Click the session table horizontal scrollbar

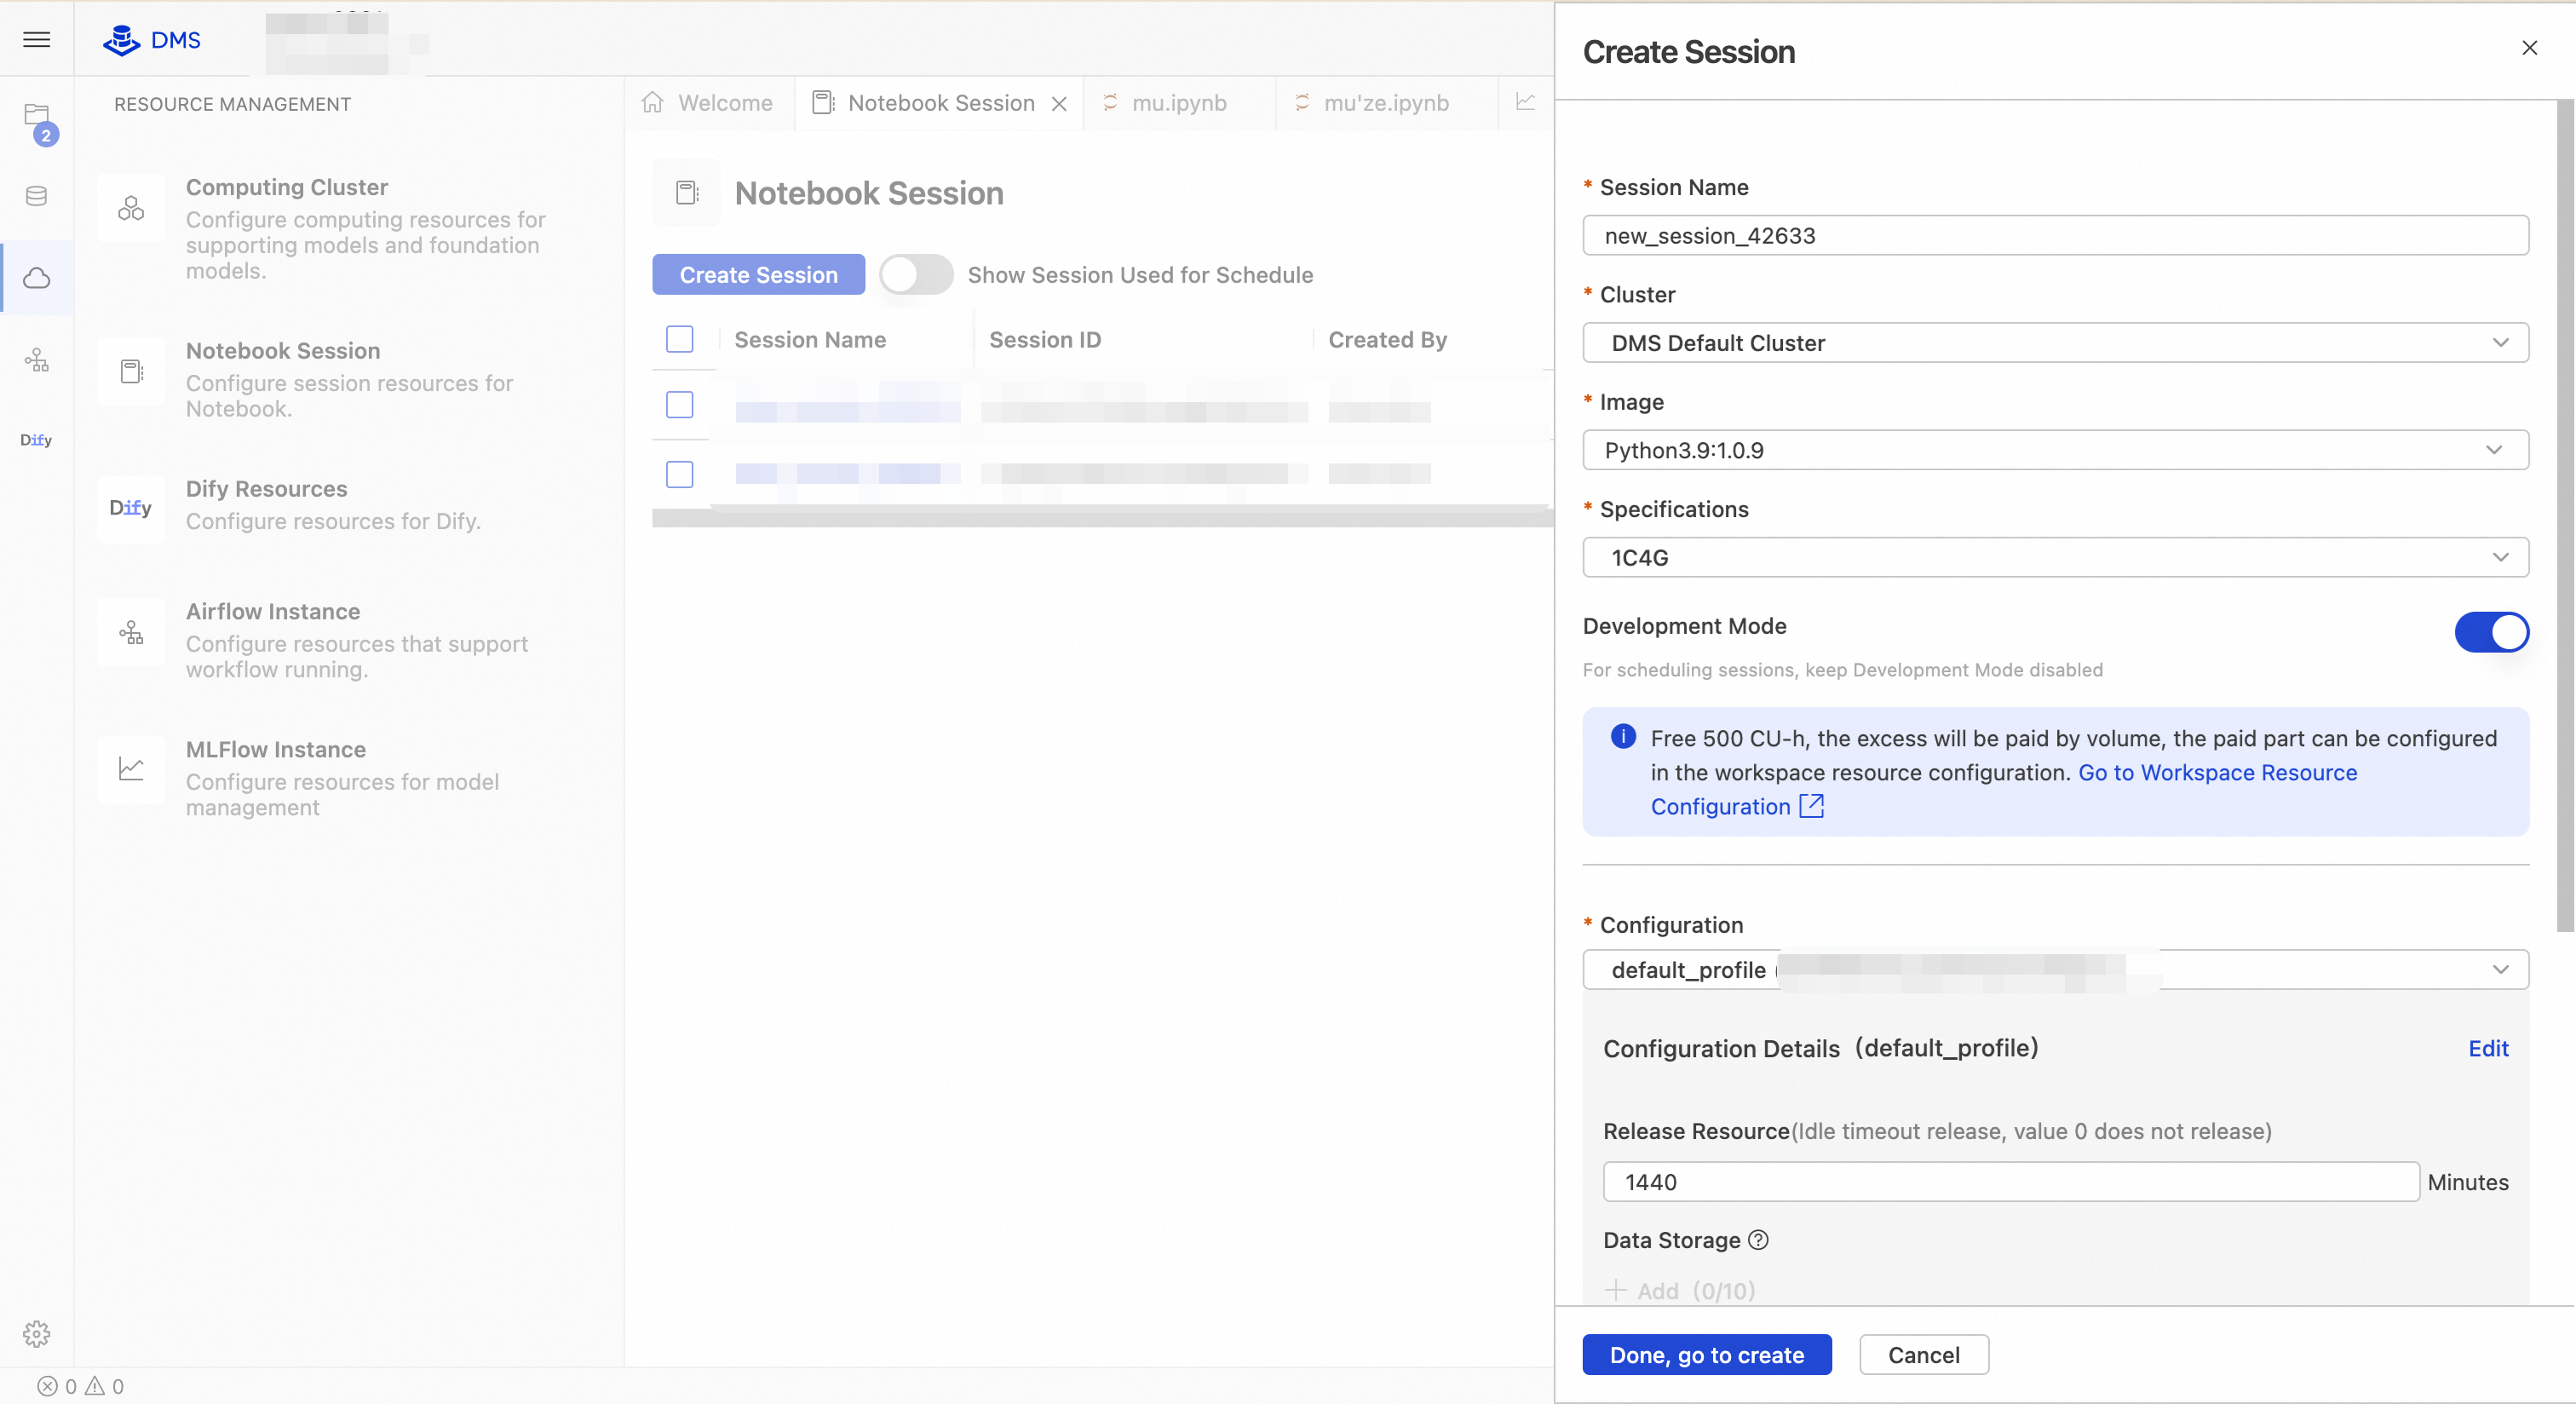pos(1102,517)
